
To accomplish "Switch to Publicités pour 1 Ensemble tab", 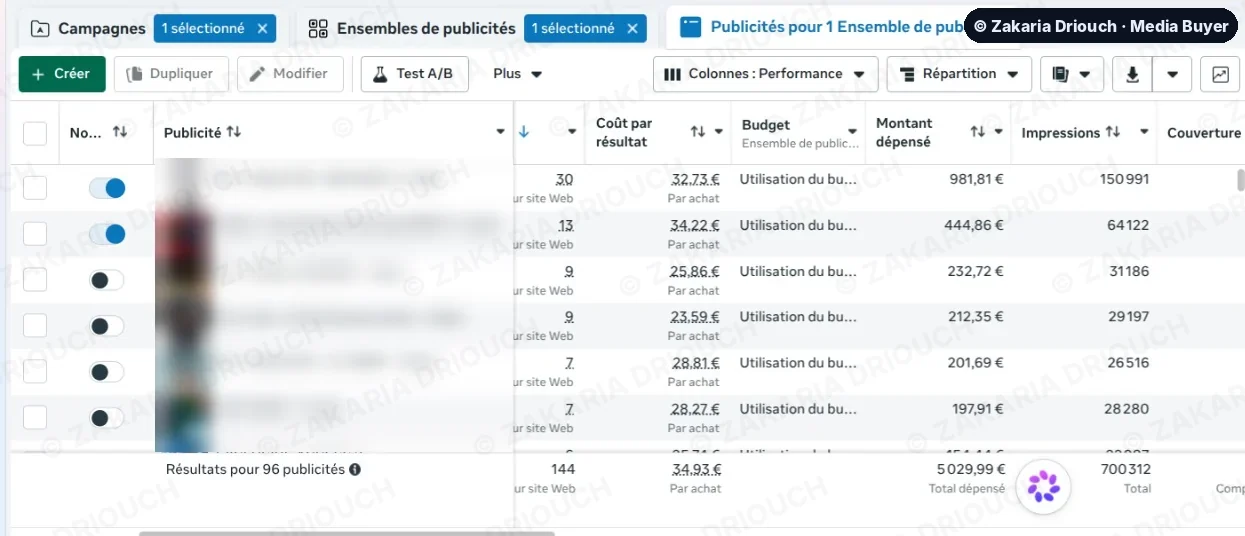I will (820, 27).
